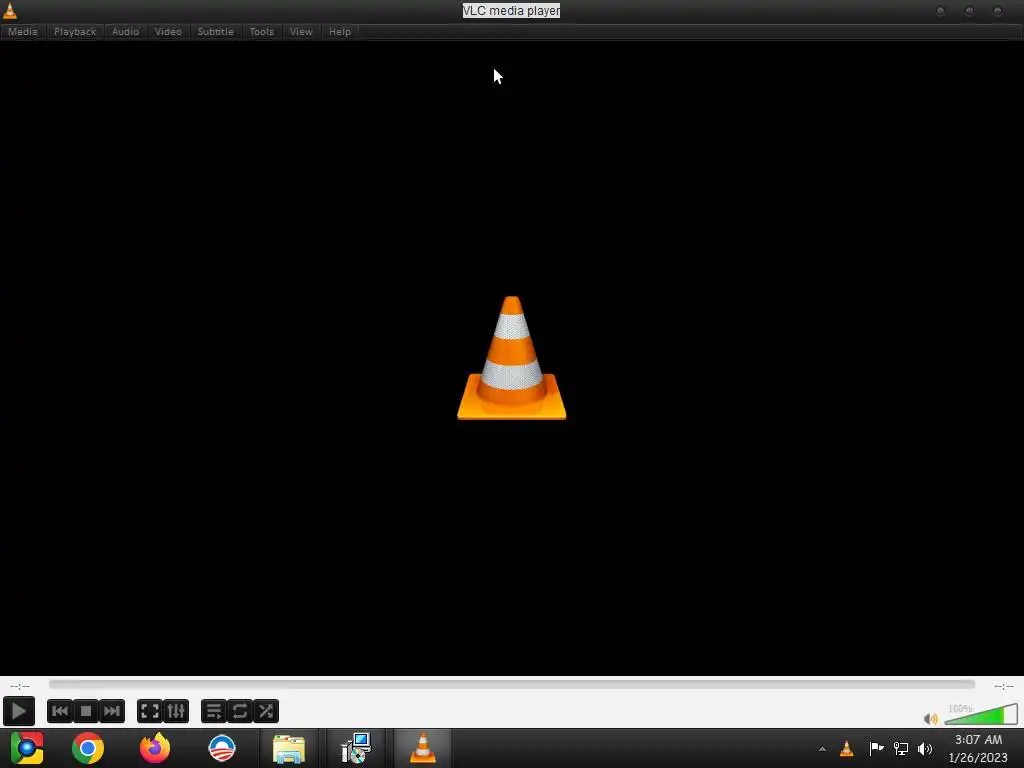The image size is (1024, 768).
Task: Toggle the playlist view
Action: pos(214,711)
